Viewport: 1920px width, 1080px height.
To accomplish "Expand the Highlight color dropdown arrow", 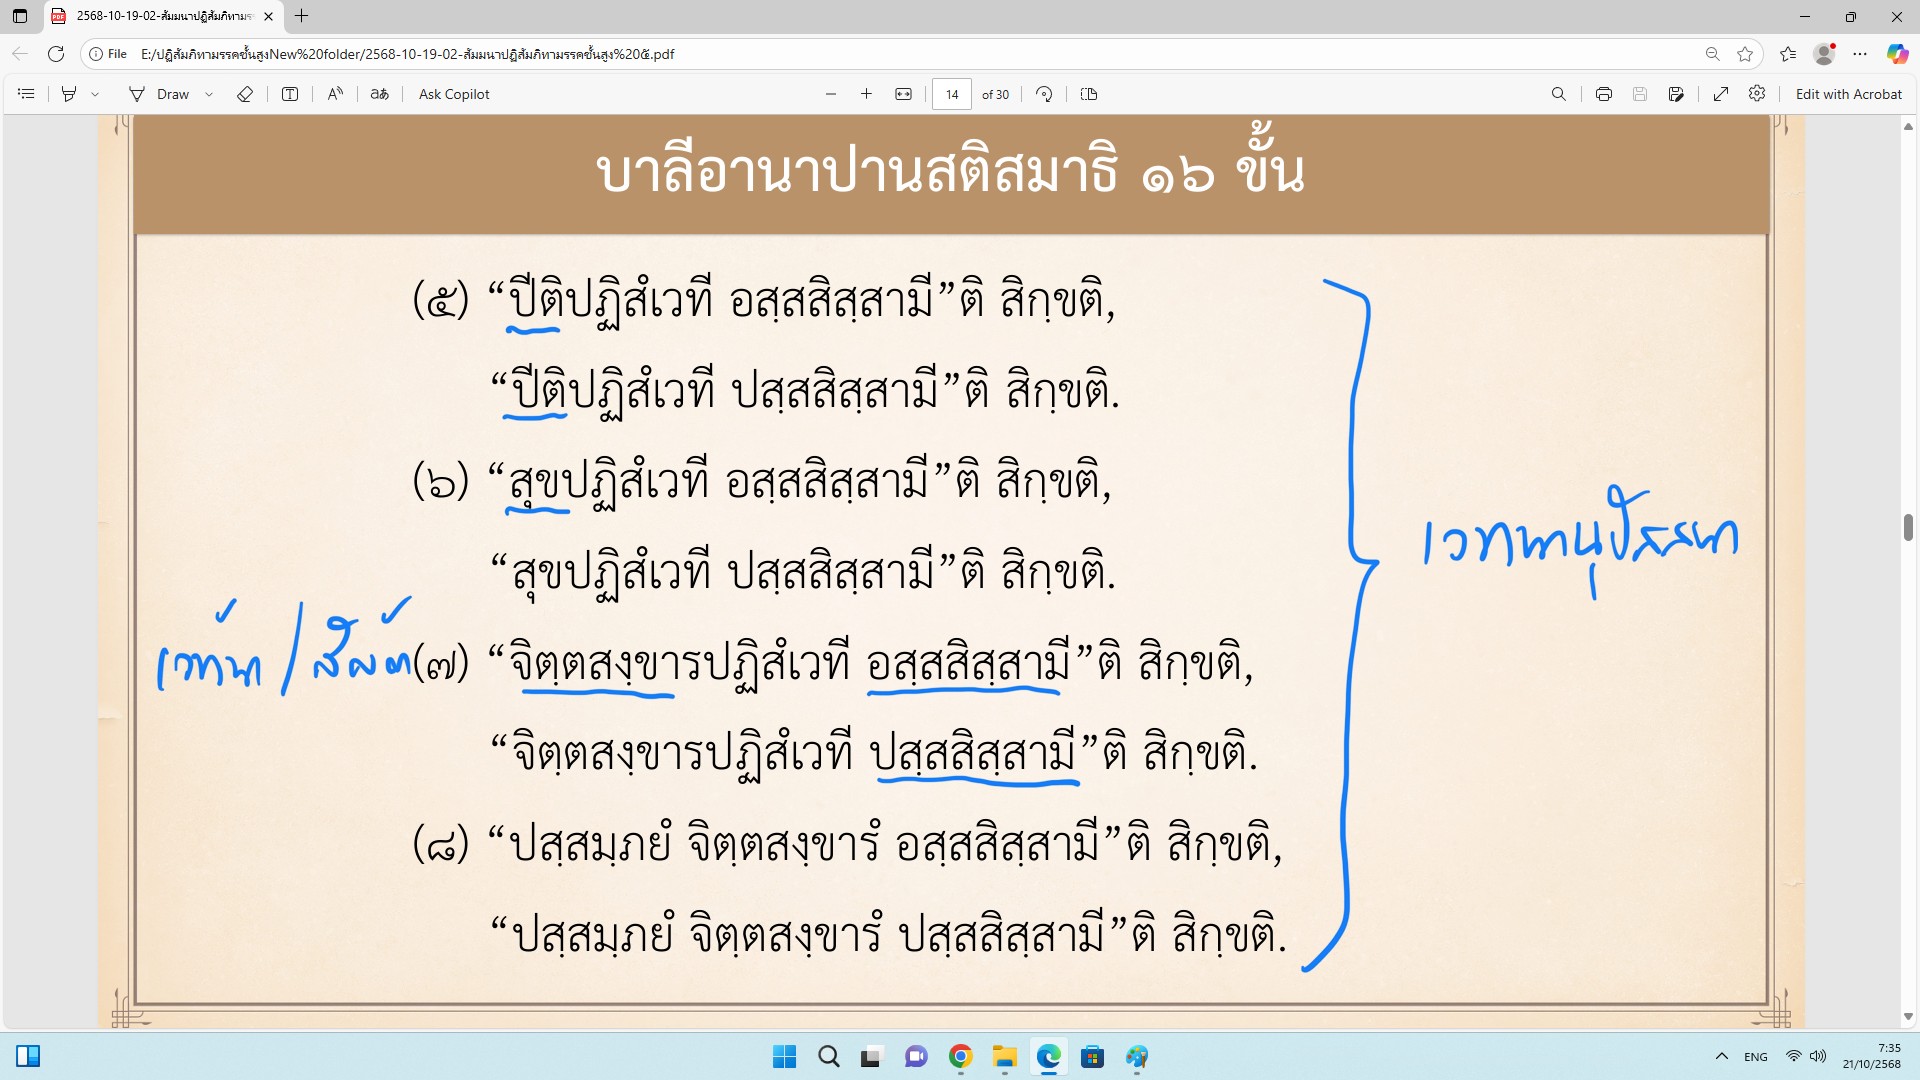I will coord(96,94).
